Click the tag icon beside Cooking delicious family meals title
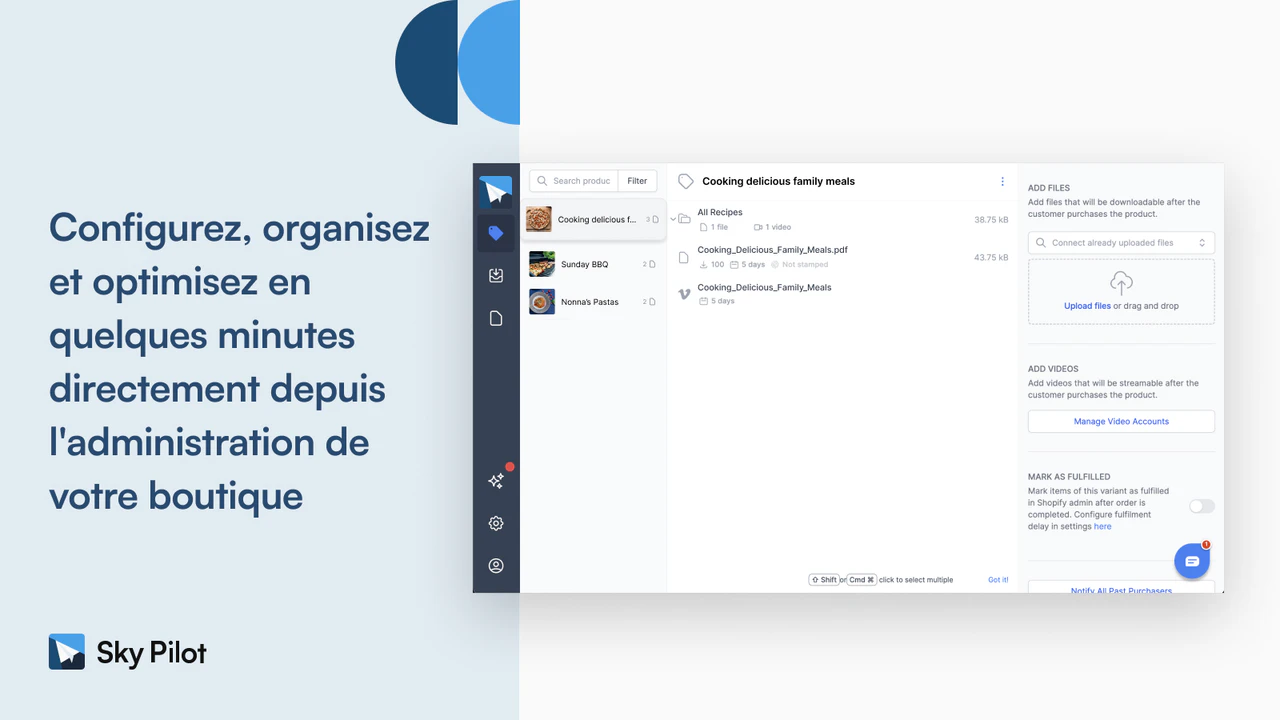 point(686,181)
